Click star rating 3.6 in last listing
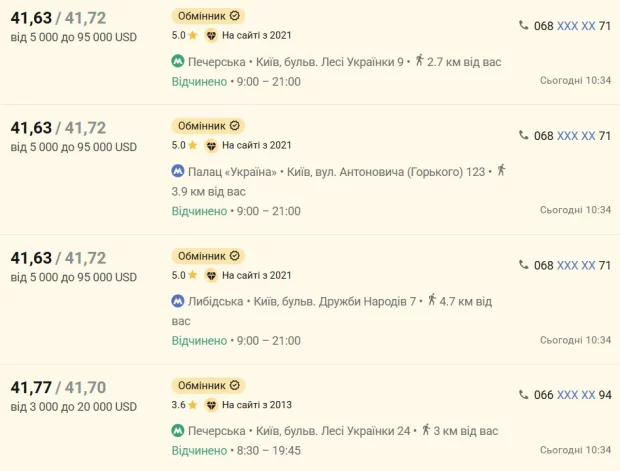This screenshot has height=471, width=620. (184, 405)
